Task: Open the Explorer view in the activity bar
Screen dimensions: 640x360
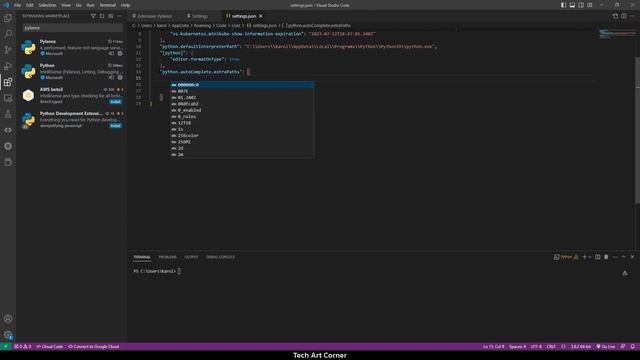Action: pyautogui.click(x=8, y=18)
